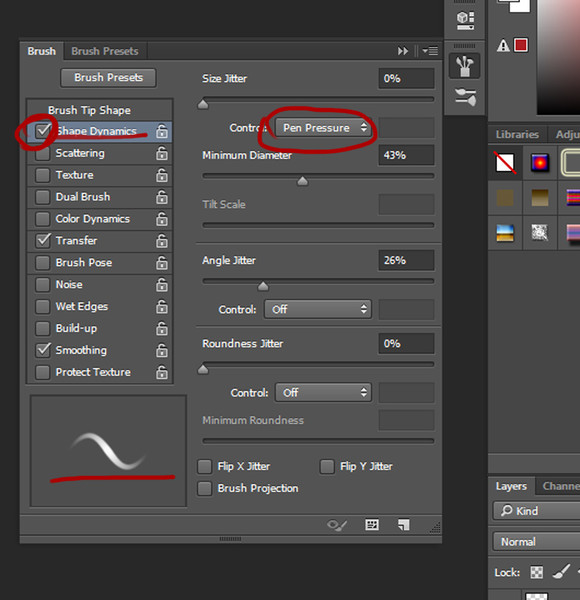The height and width of the screenshot is (600, 580).
Task: Open the Tool Presets panel icon
Action: 465,96
